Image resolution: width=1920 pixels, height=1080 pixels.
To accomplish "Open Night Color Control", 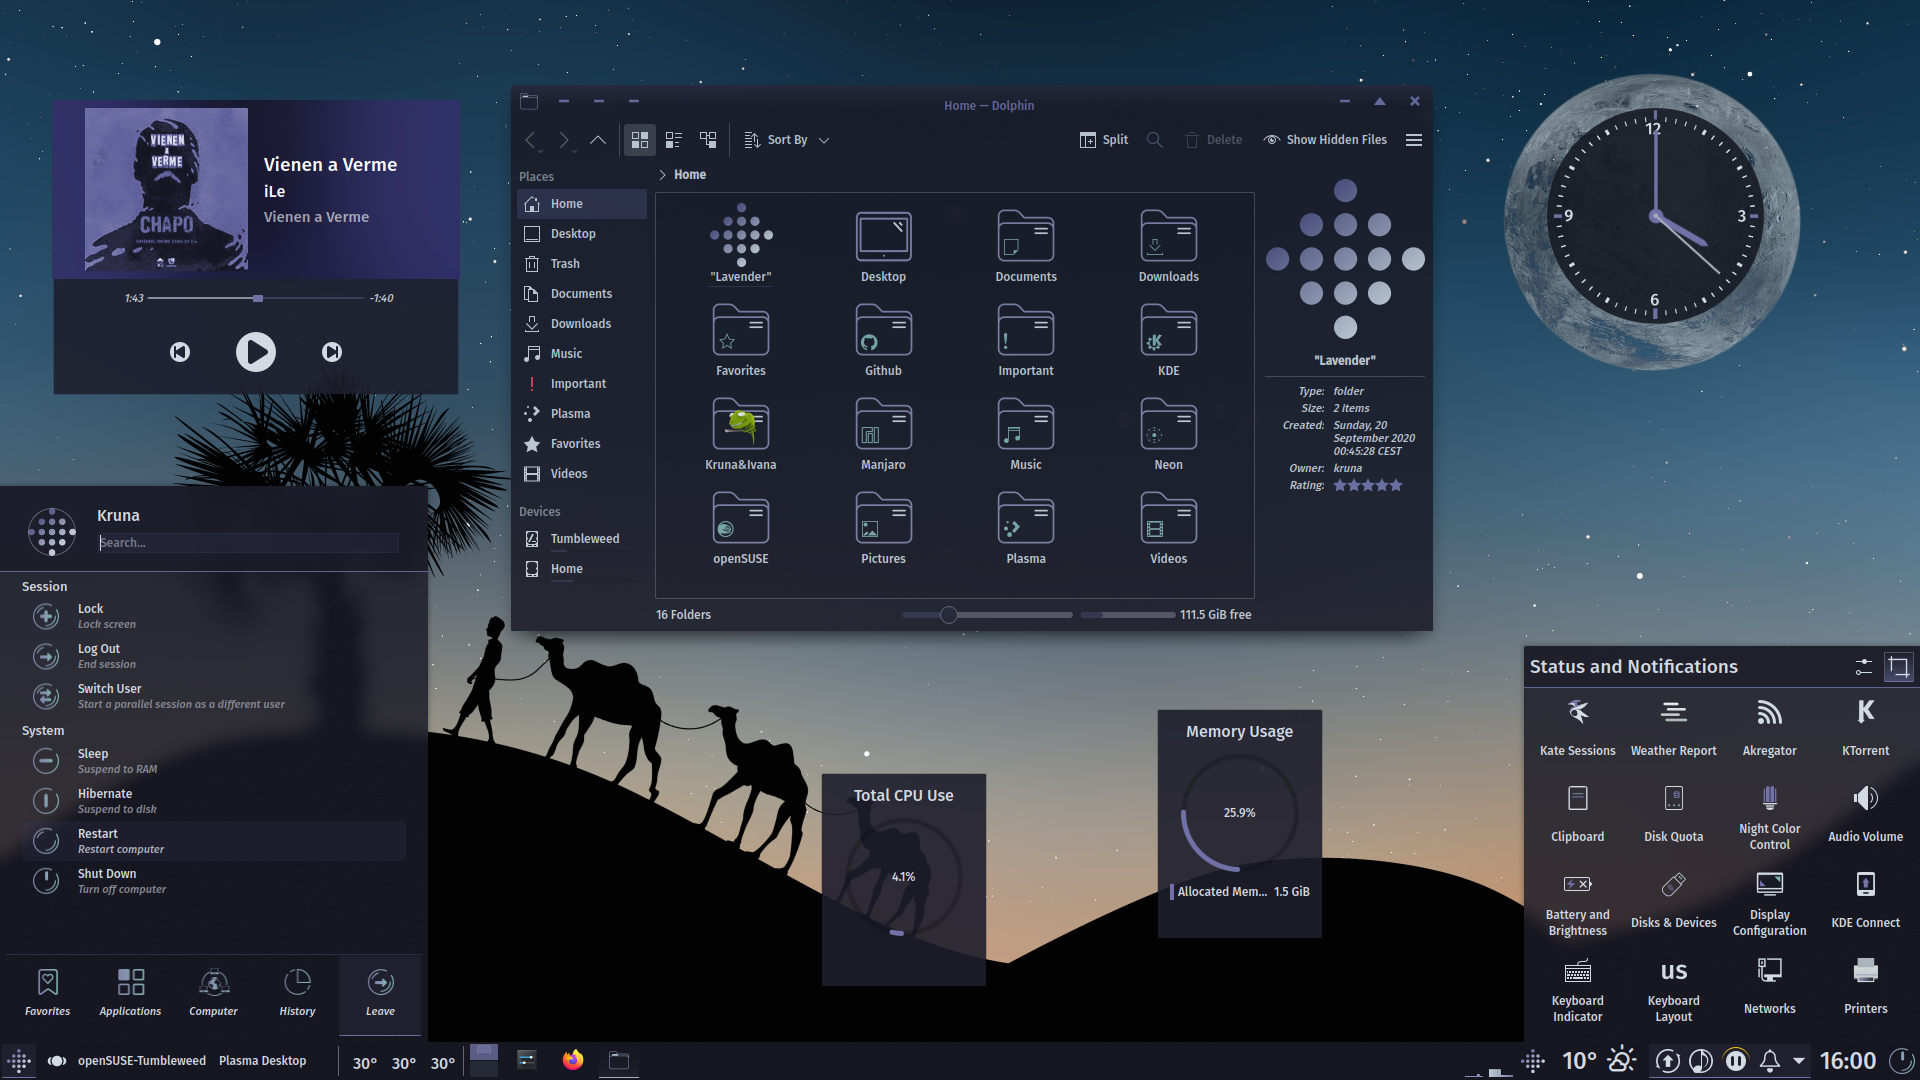I will (1769, 817).
